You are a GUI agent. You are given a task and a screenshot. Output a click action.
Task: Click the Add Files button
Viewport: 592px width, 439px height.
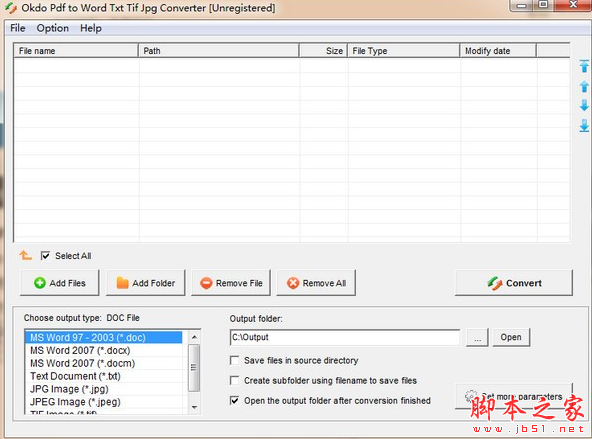point(60,283)
